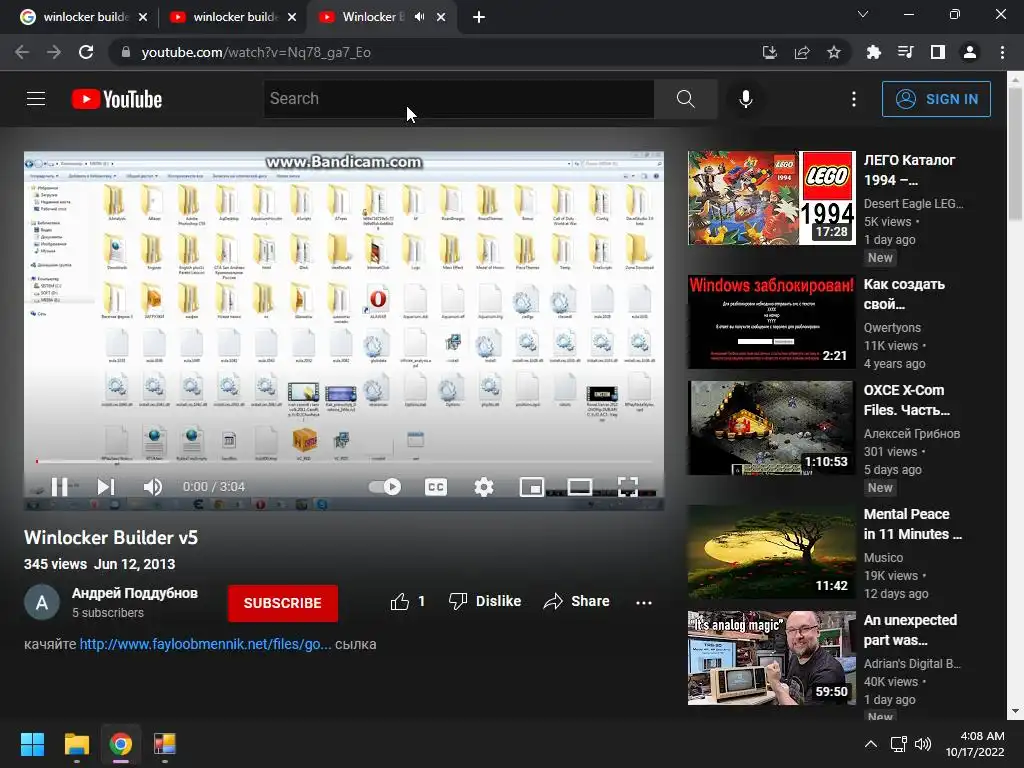Open Windows заблокирован video thumbnail
The width and height of the screenshot is (1024, 768).
coord(771,322)
